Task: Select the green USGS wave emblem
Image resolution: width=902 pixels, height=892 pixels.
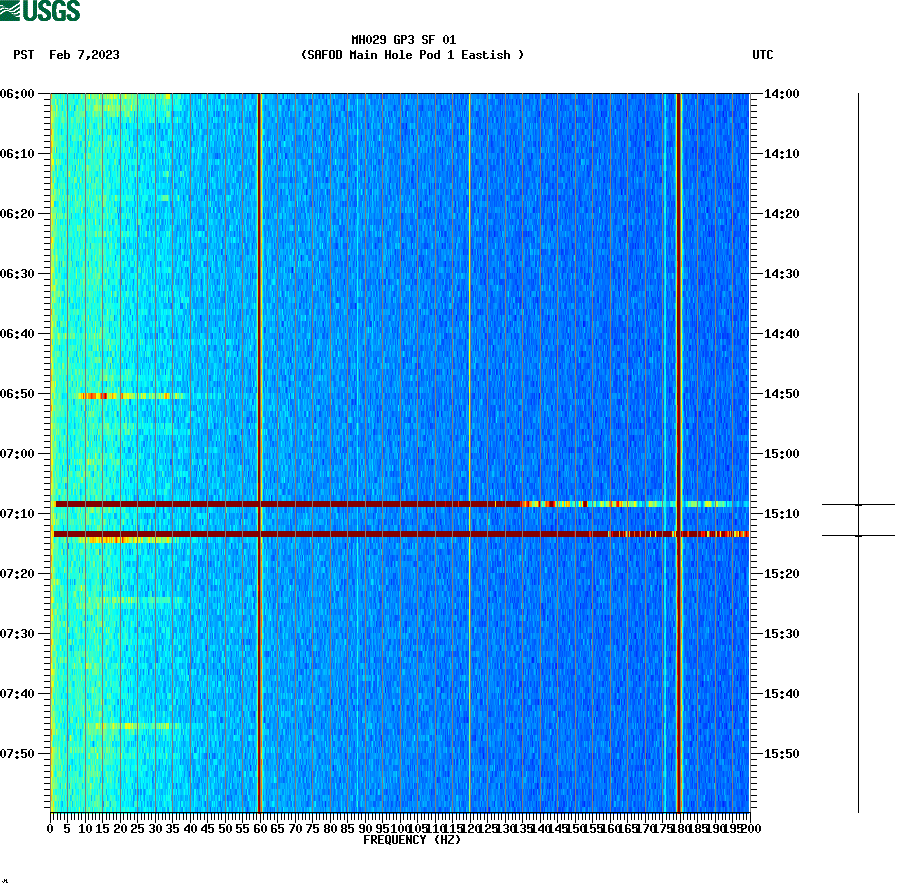Action: point(10,10)
